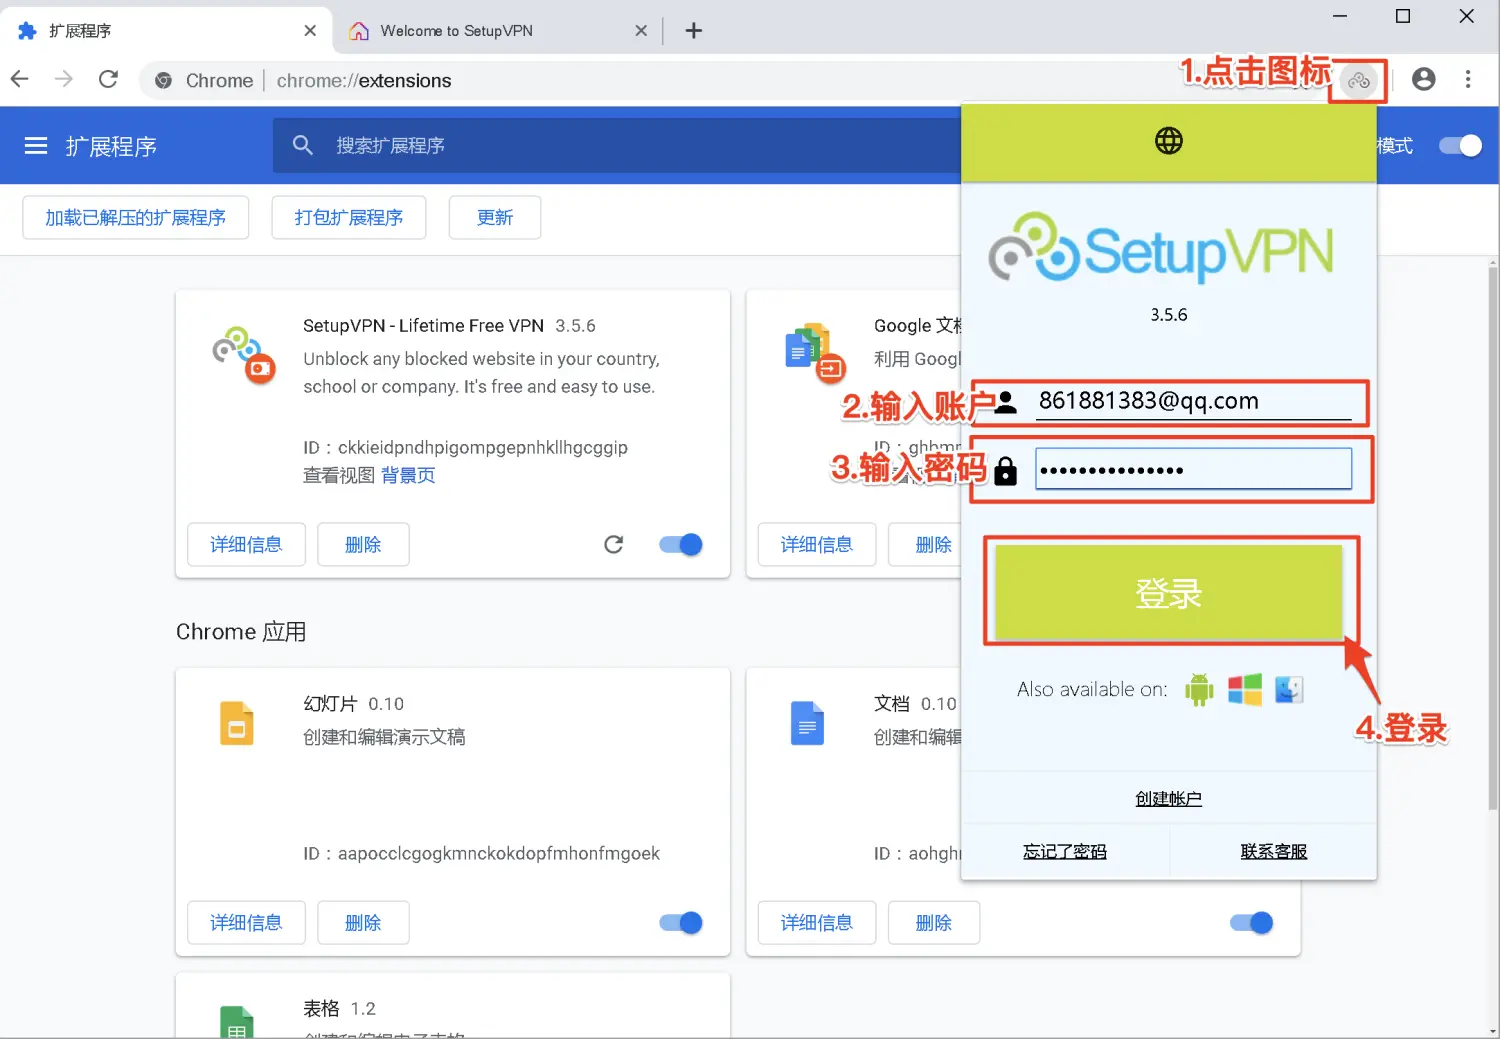Click 删除 on the SetupVPN extension card

(x=363, y=544)
